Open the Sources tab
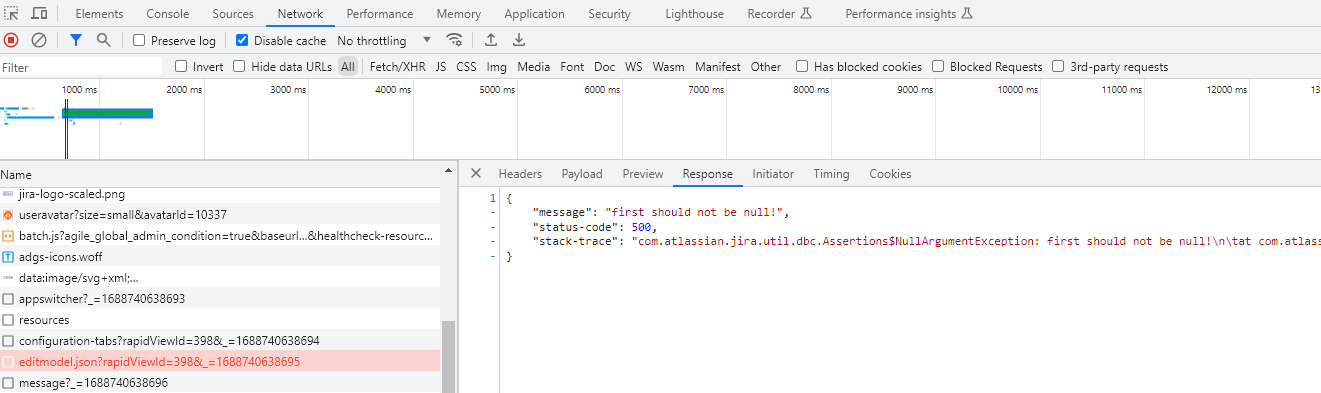The image size is (1321, 393). 233,14
